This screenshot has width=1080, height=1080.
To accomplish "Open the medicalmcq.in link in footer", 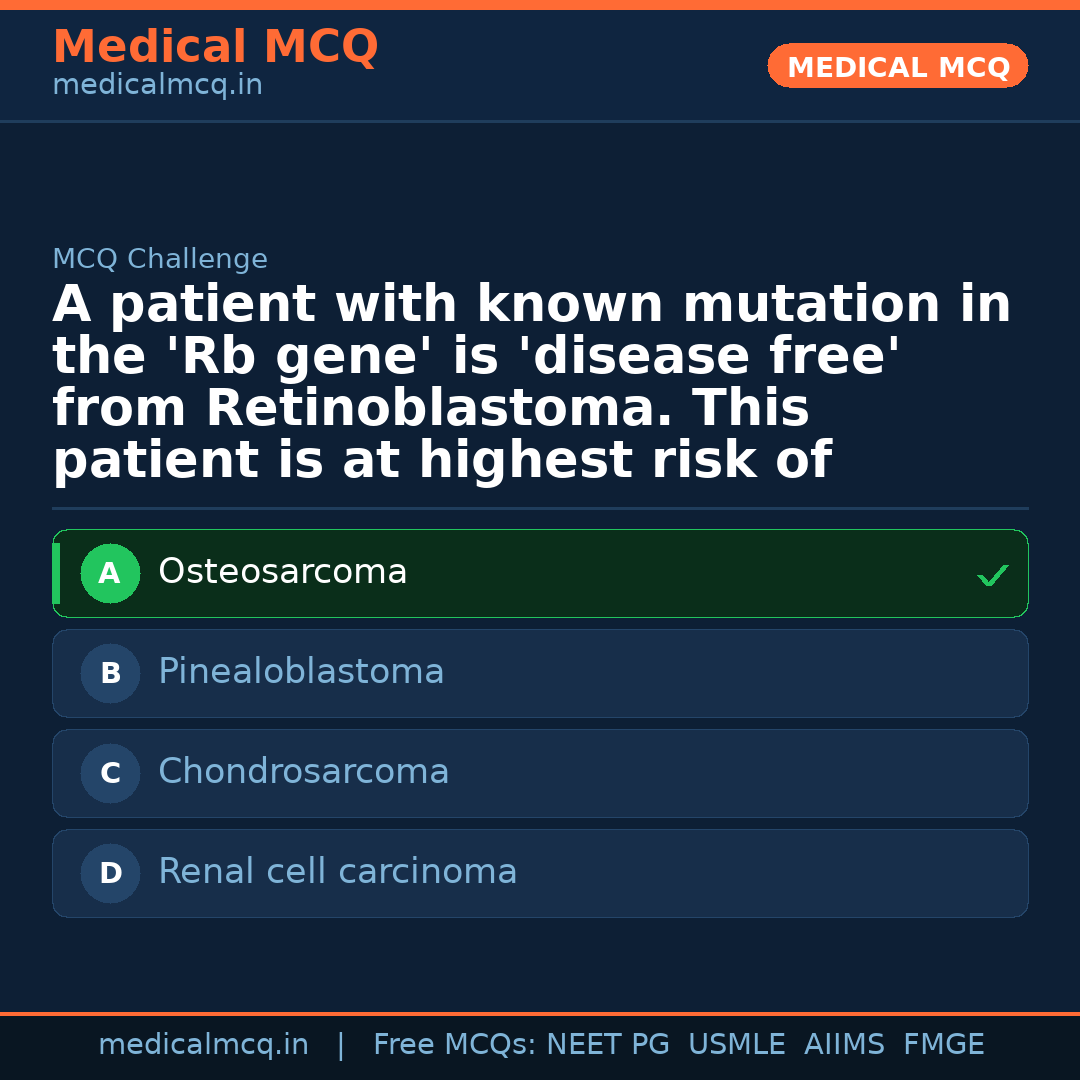I will click(x=203, y=1045).
